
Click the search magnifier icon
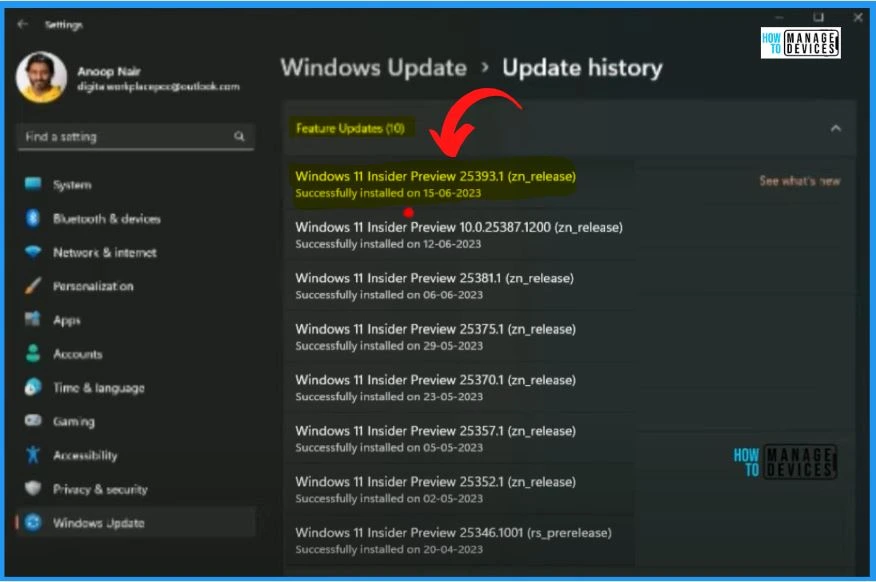point(239,136)
